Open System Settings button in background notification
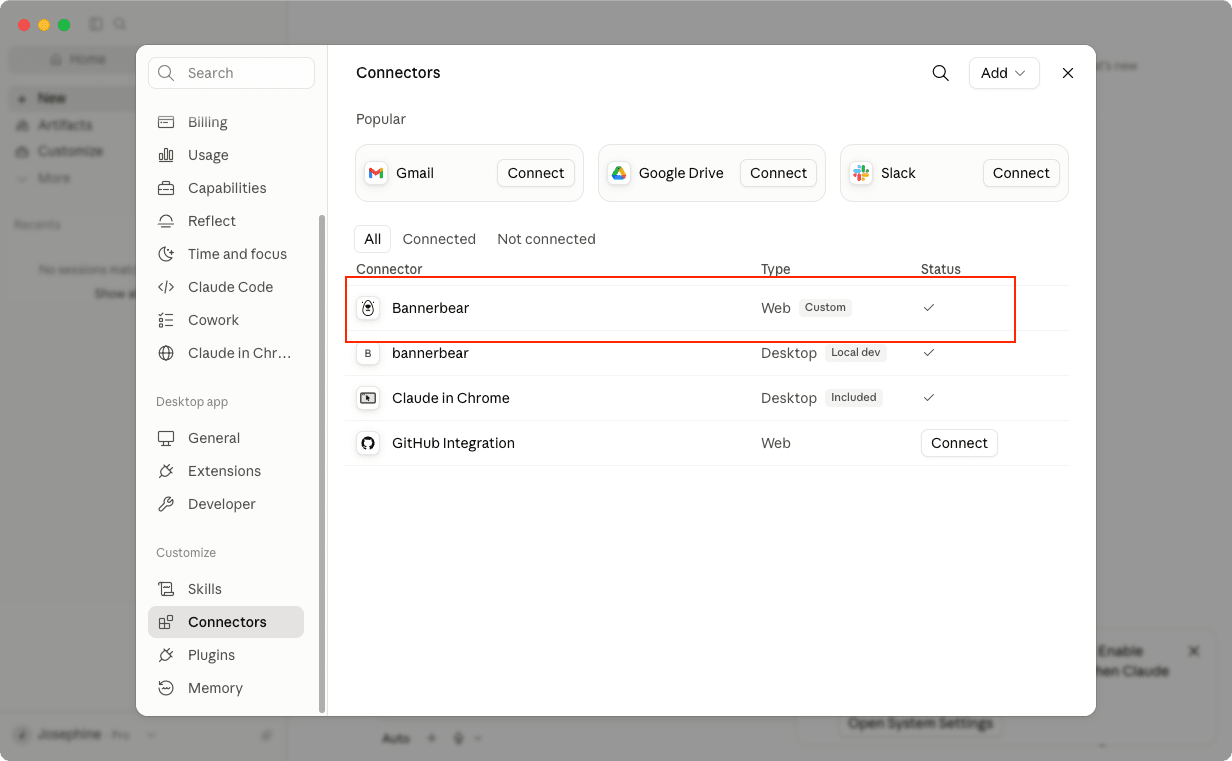This screenshot has height=761, width=1232. click(920, 723)
